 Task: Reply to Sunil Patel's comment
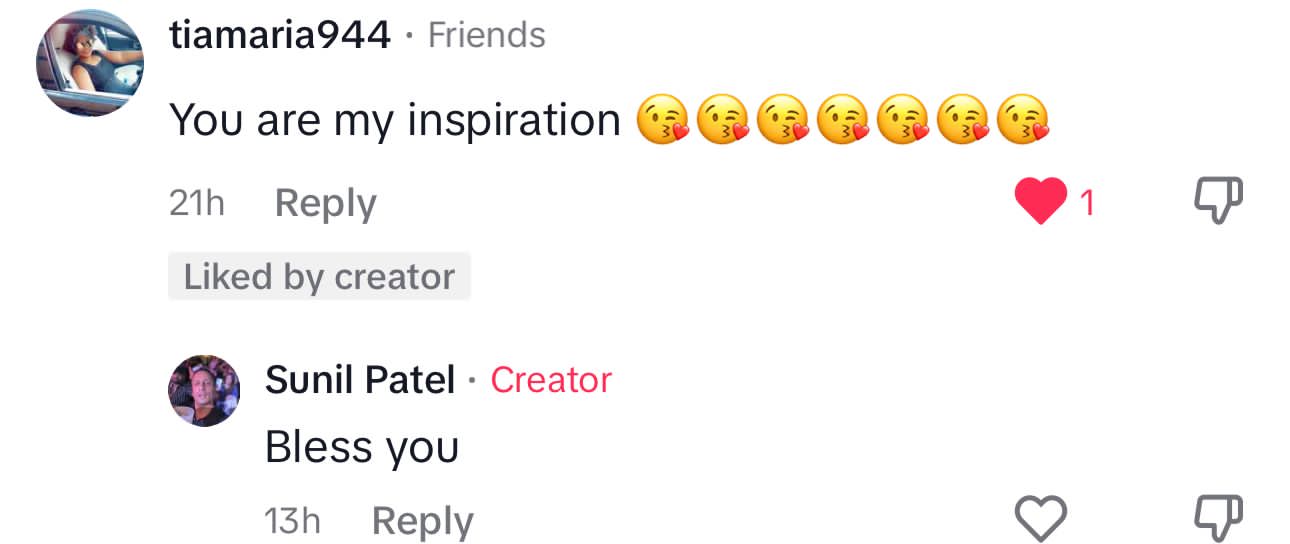click(x=422, y=521)
